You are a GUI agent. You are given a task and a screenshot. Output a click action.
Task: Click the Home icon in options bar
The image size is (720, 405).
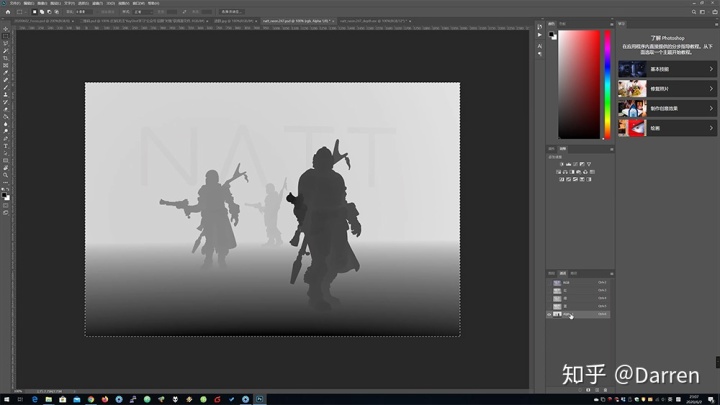[x=8, y=12]
